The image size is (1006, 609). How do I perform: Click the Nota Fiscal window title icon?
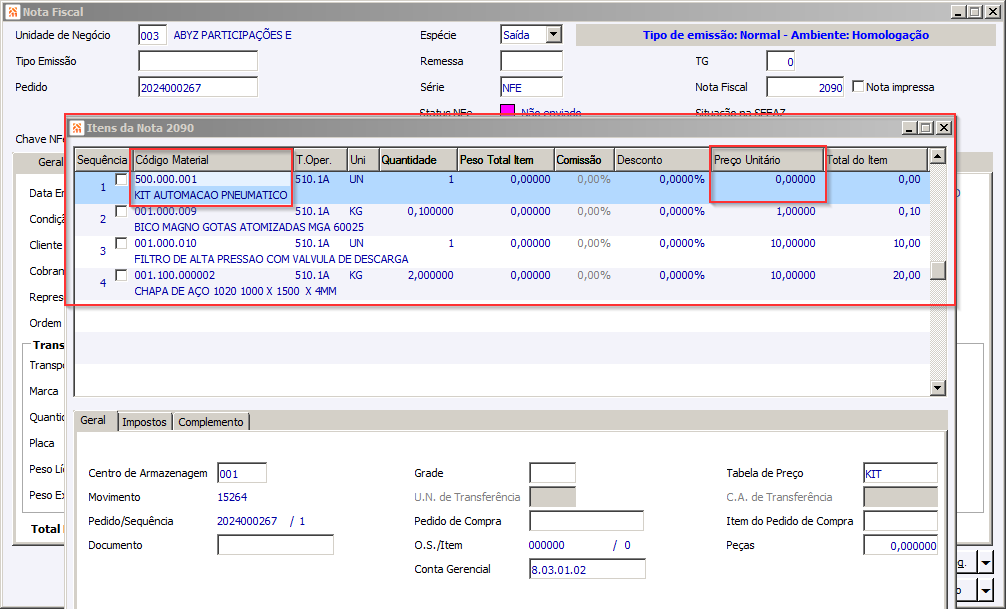tap(11, 12)
